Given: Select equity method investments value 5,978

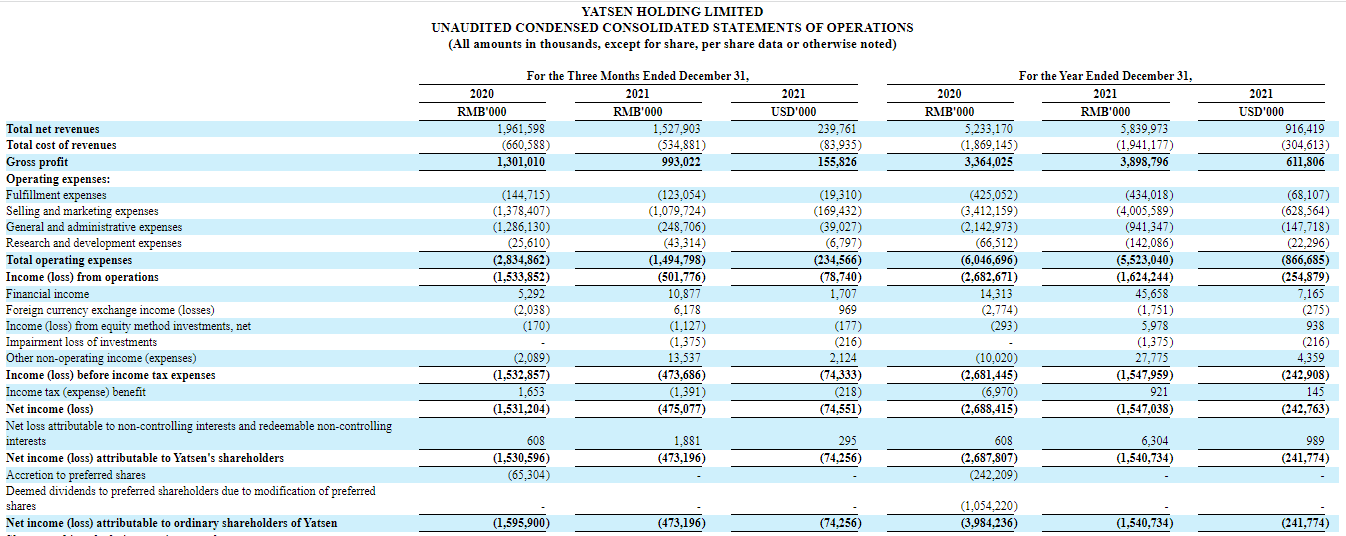Looking at the screenshot, I should tap(1155, 326).
